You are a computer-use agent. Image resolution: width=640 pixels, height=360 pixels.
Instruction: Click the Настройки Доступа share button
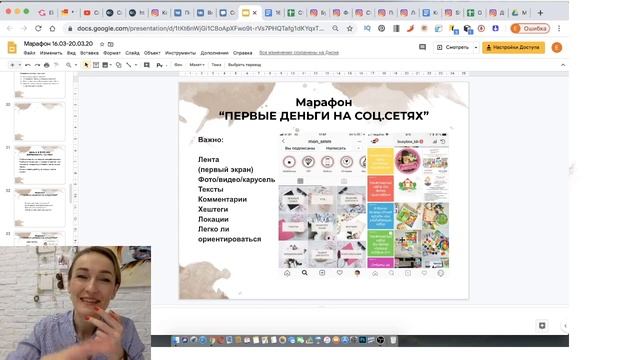(x=513, y=47)
